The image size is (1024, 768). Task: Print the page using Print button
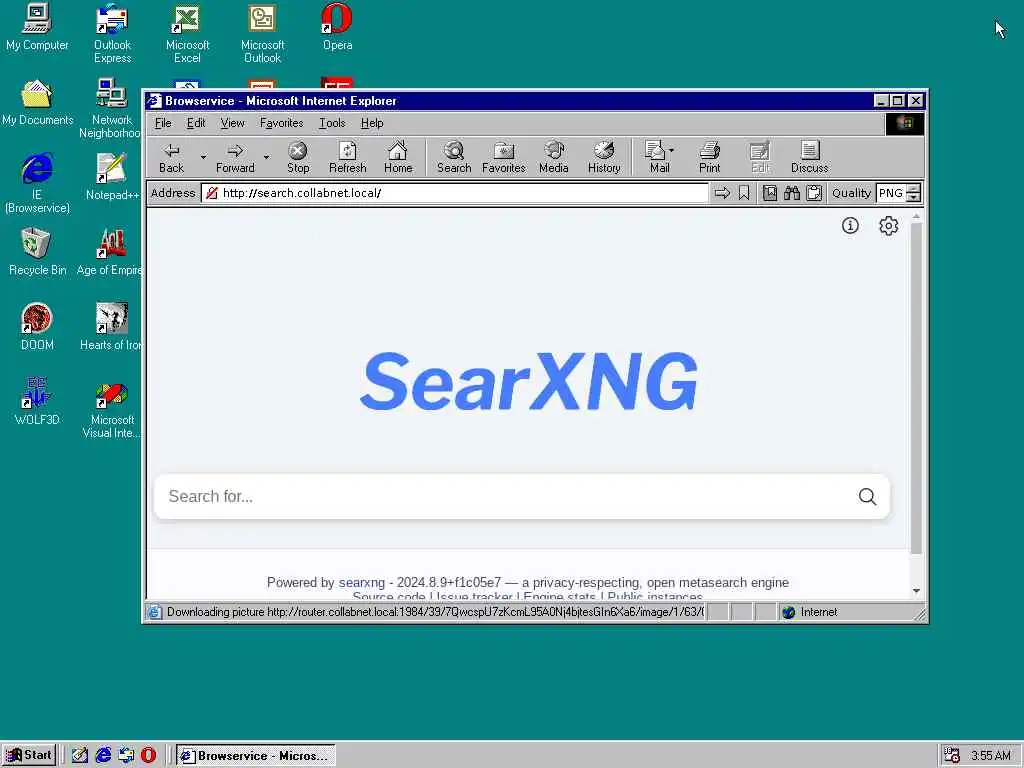(709, 158)
